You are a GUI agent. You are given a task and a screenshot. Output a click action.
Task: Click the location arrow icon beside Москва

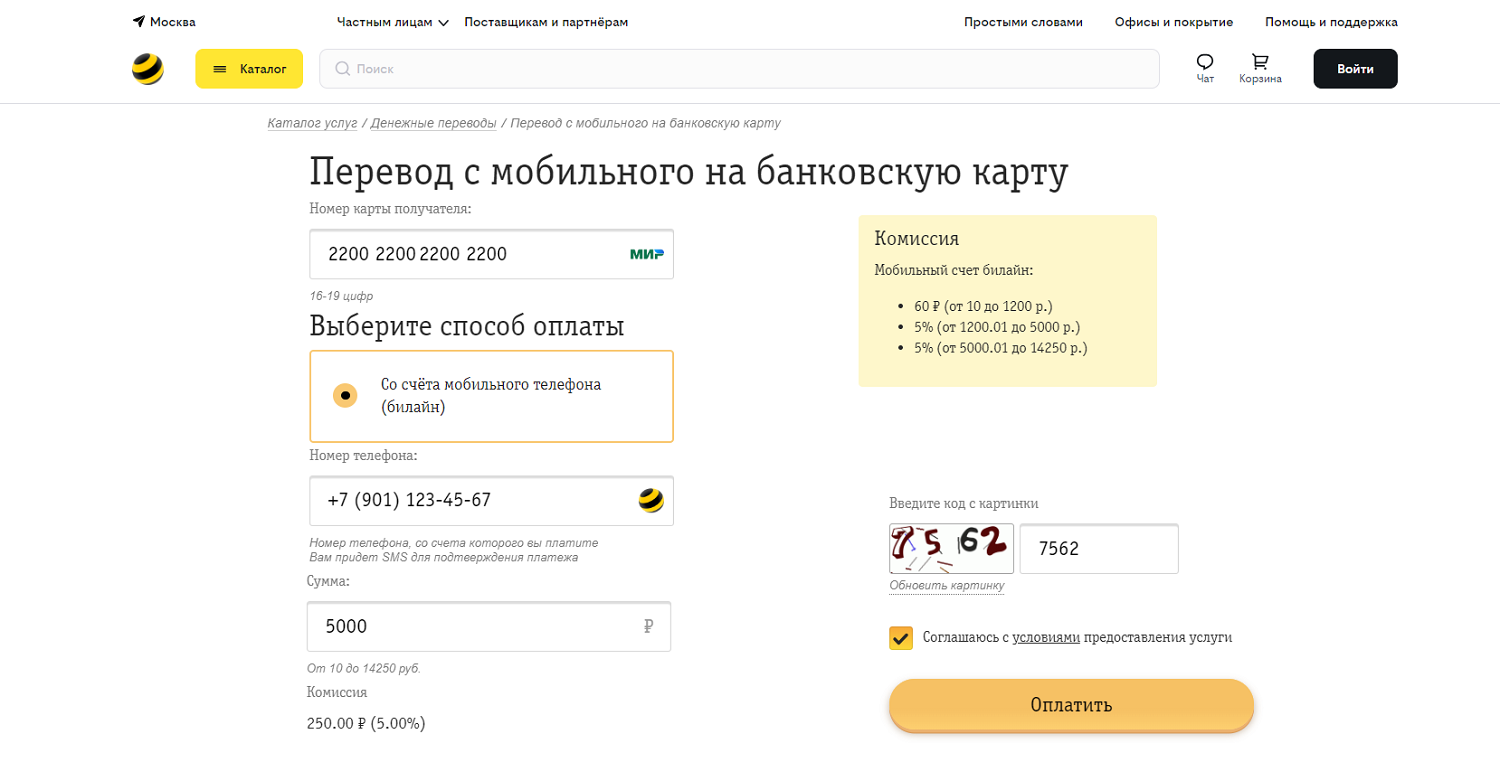[x=138, y=21]
